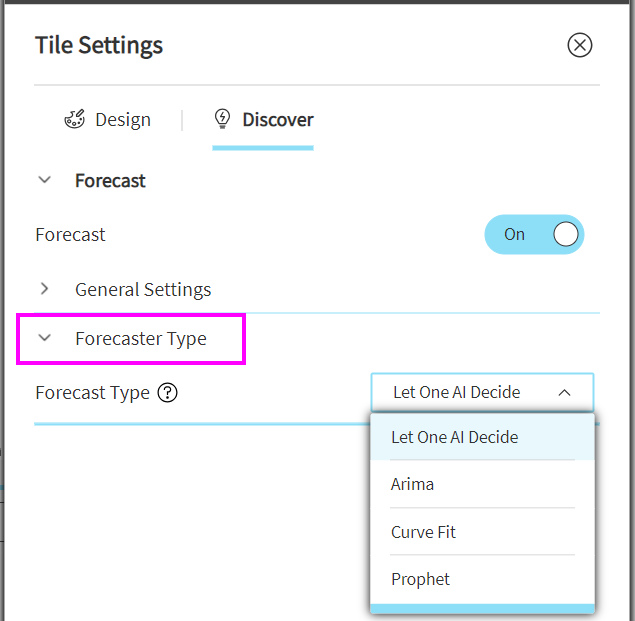The width and height of the screenshot is (635, 621).
Task: Collapse the Forecaster Type chevron
Action: tap(44, 339)
